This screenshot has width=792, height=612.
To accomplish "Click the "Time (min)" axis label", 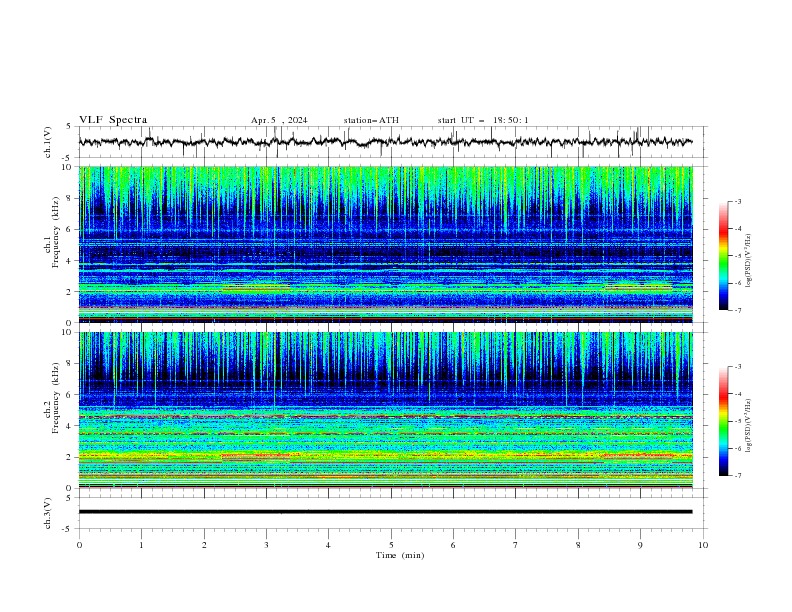I will [400, 555].
